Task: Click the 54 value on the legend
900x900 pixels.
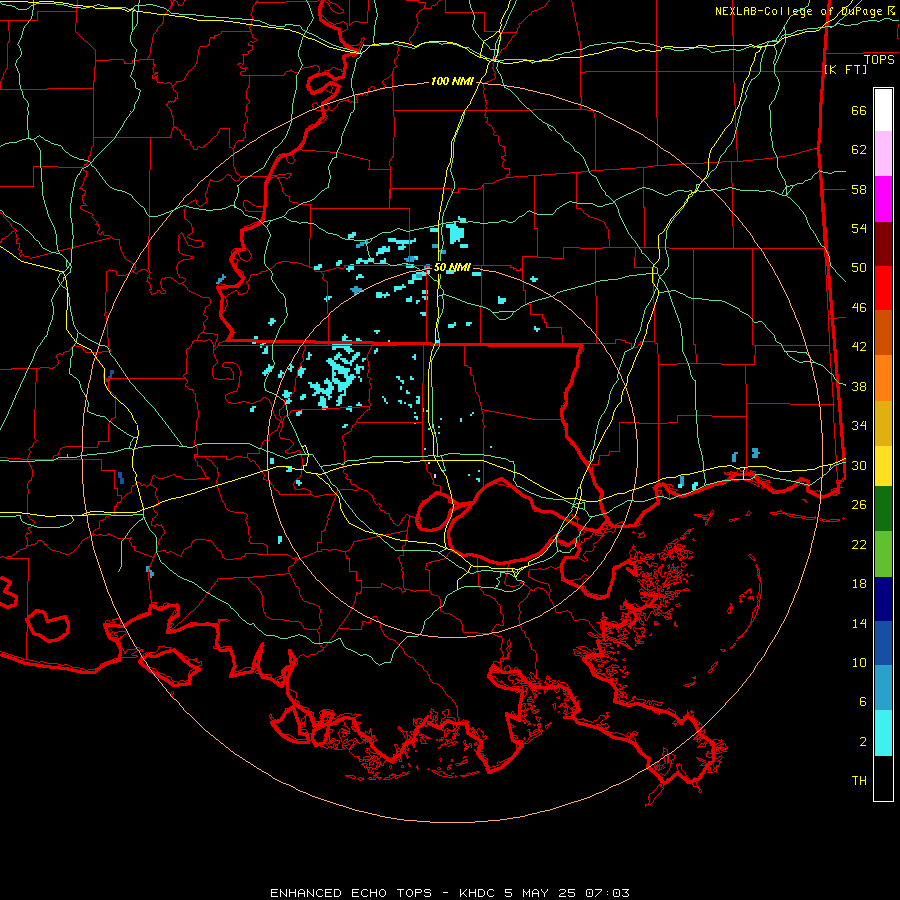Action: pyautogui.click(x=859, y=228)
